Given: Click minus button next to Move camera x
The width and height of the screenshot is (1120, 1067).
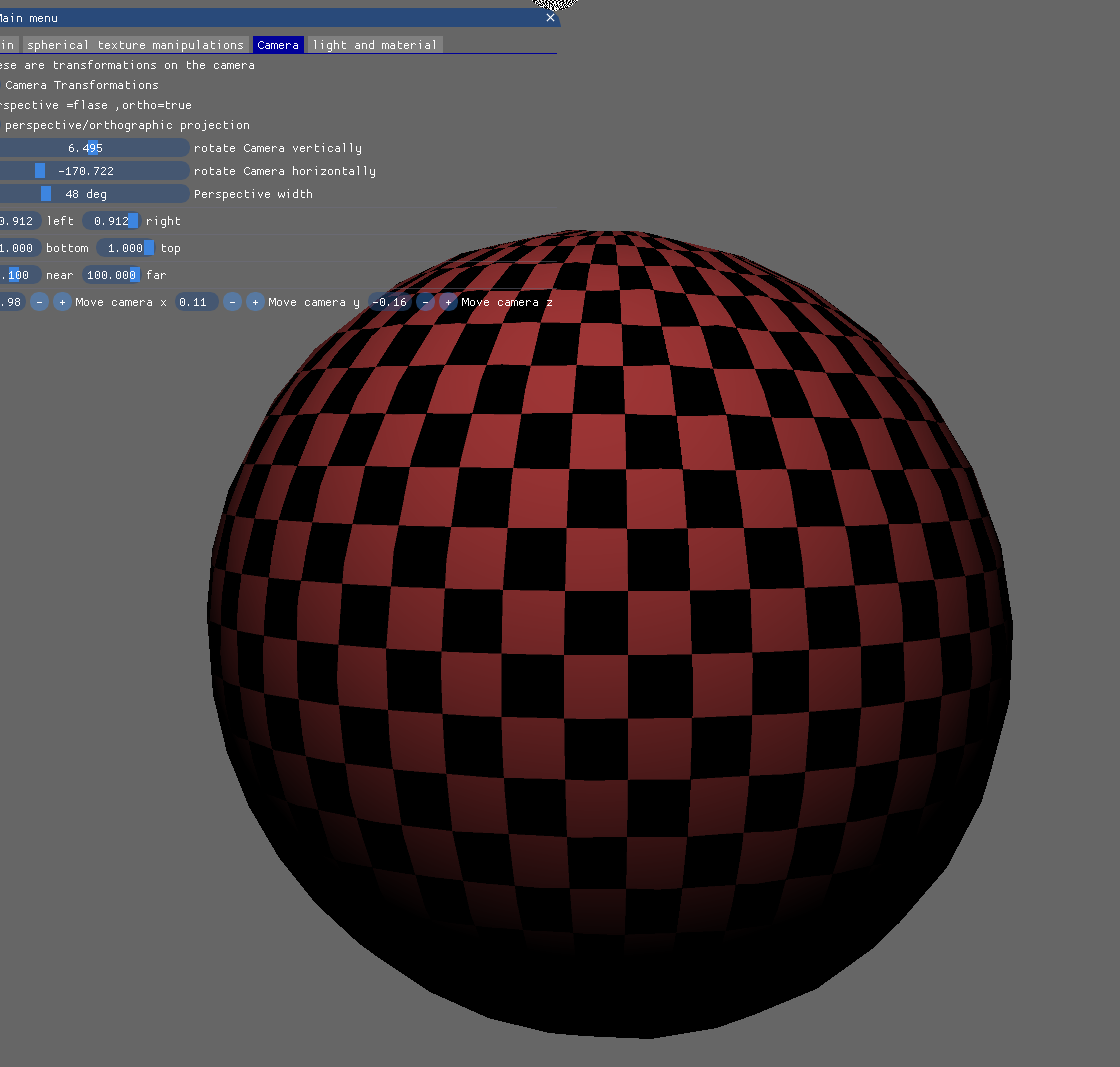Looking at the screenshot, I should click(x=39, y=302).
